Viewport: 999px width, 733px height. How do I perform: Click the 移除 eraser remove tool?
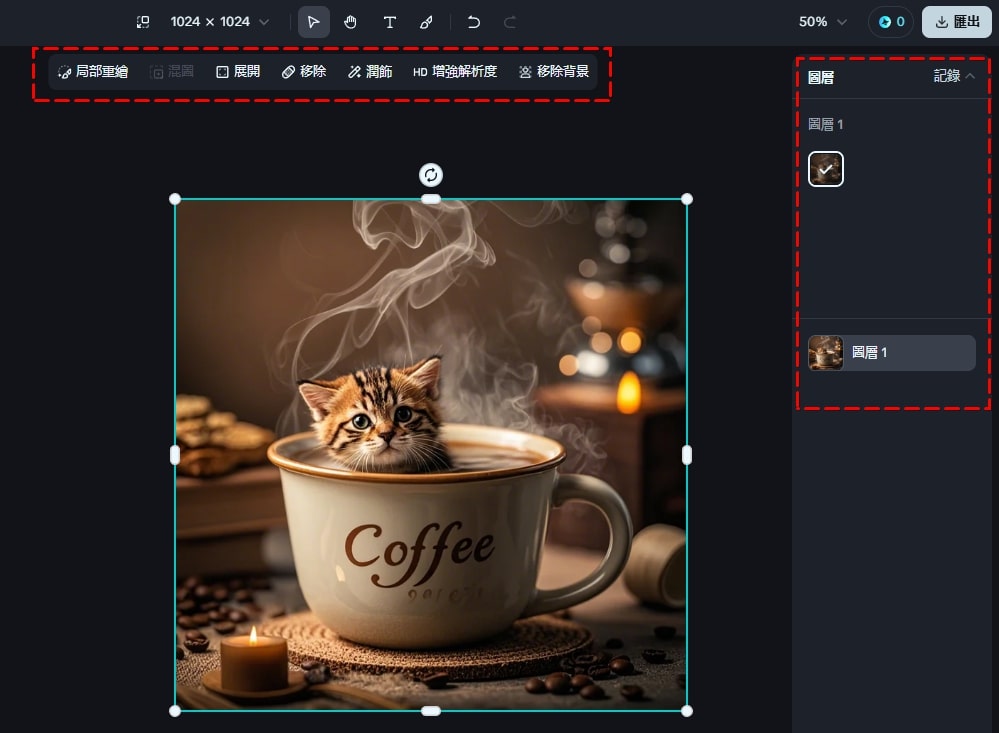coord(304,72)
